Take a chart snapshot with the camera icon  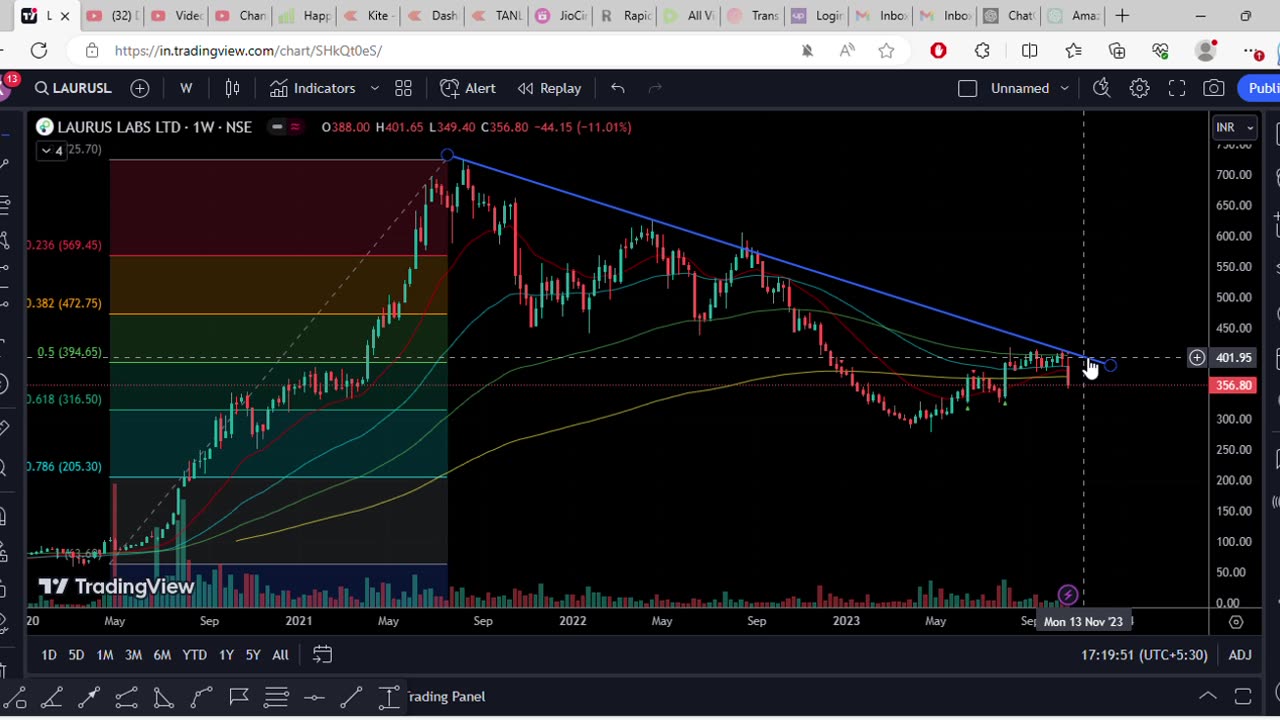point(1214,88)
